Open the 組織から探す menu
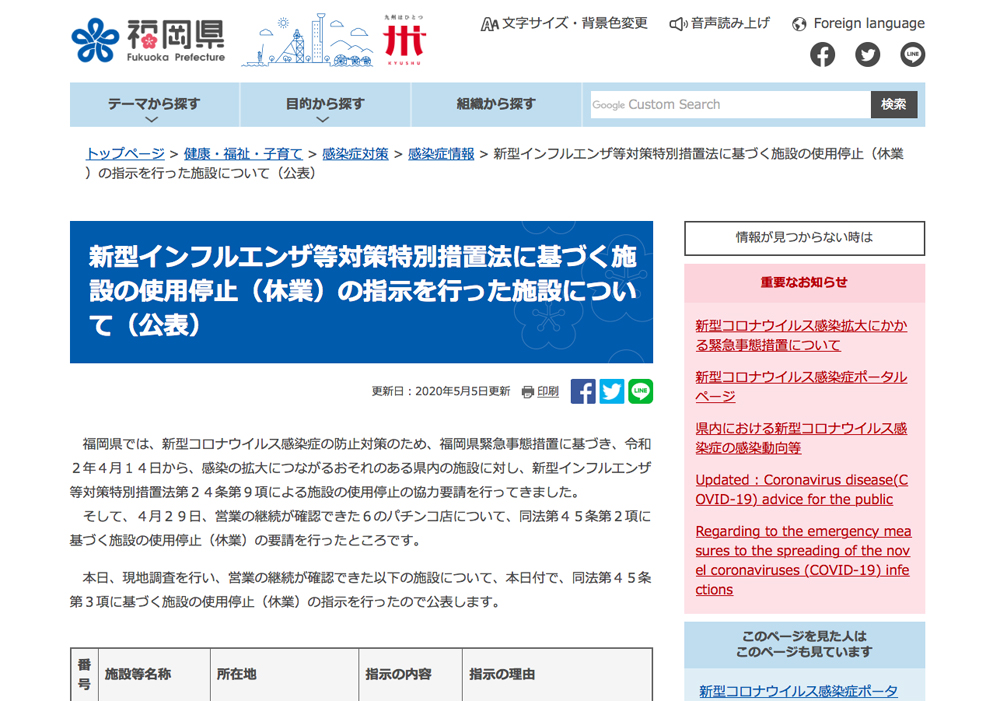Image resolution: width=1000 pixels, height=701 pixels. click(496, 104)
